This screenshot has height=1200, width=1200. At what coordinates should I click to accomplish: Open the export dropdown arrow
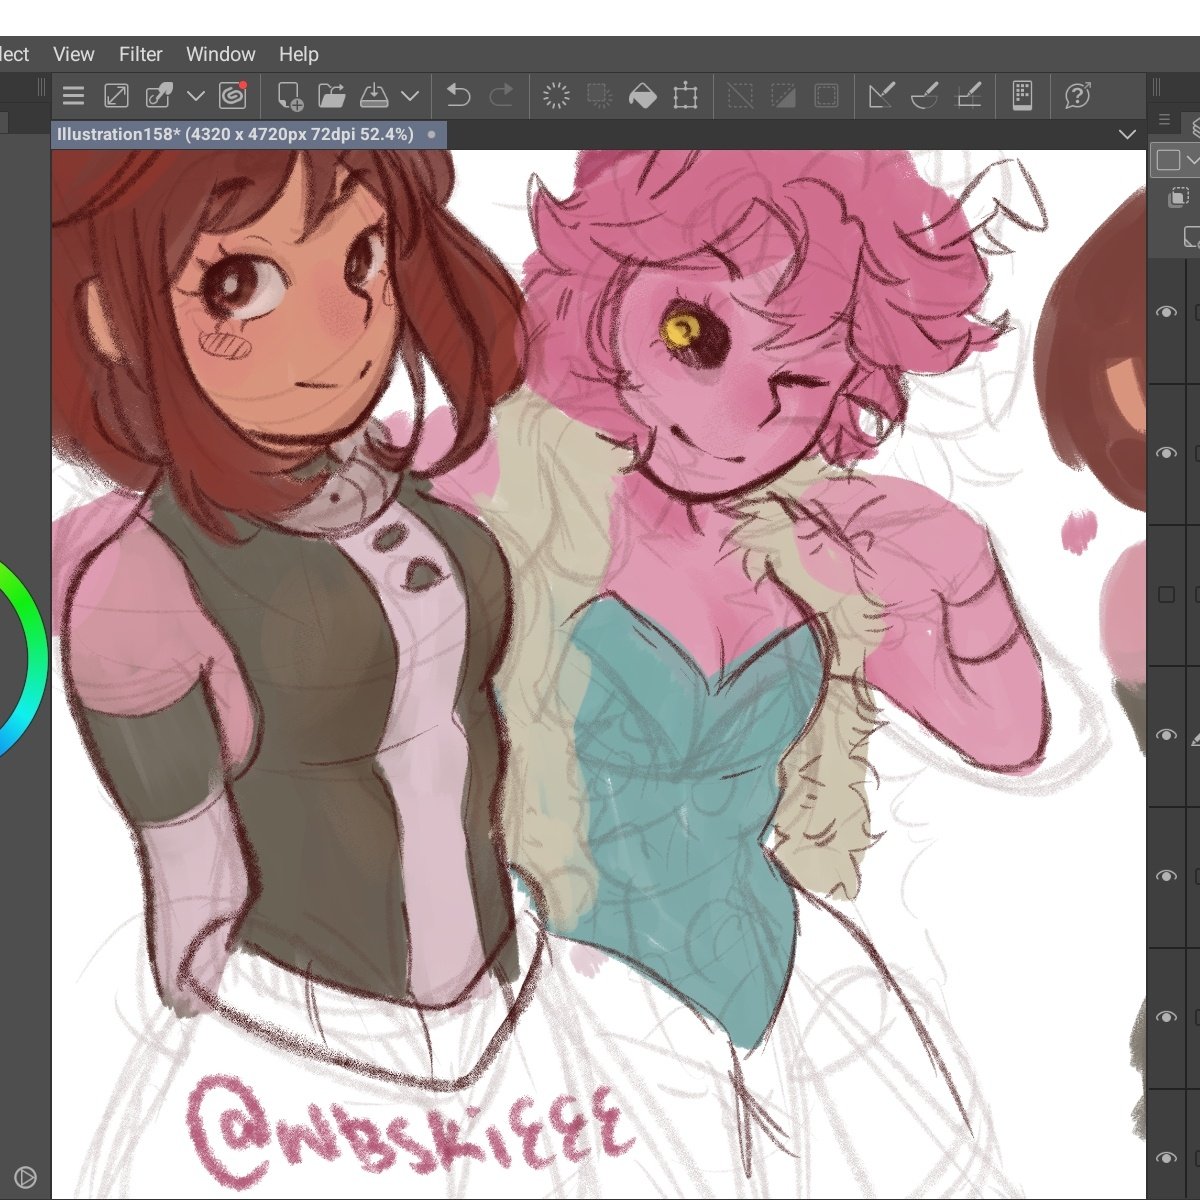tap(410, 95)
